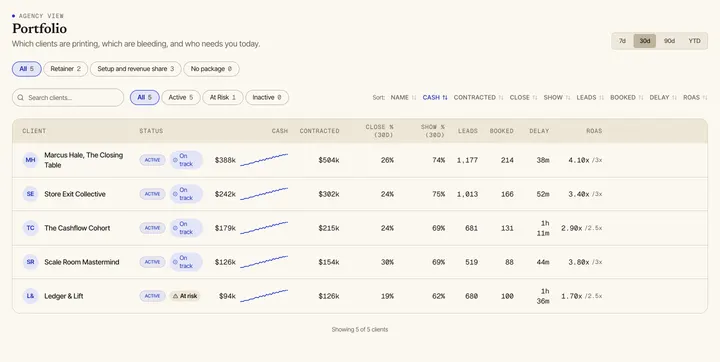Screen dimensions: 720x362
Task: Click Ledger & Lift's ACTIVE status badge
Action: [x=152, y=296]
